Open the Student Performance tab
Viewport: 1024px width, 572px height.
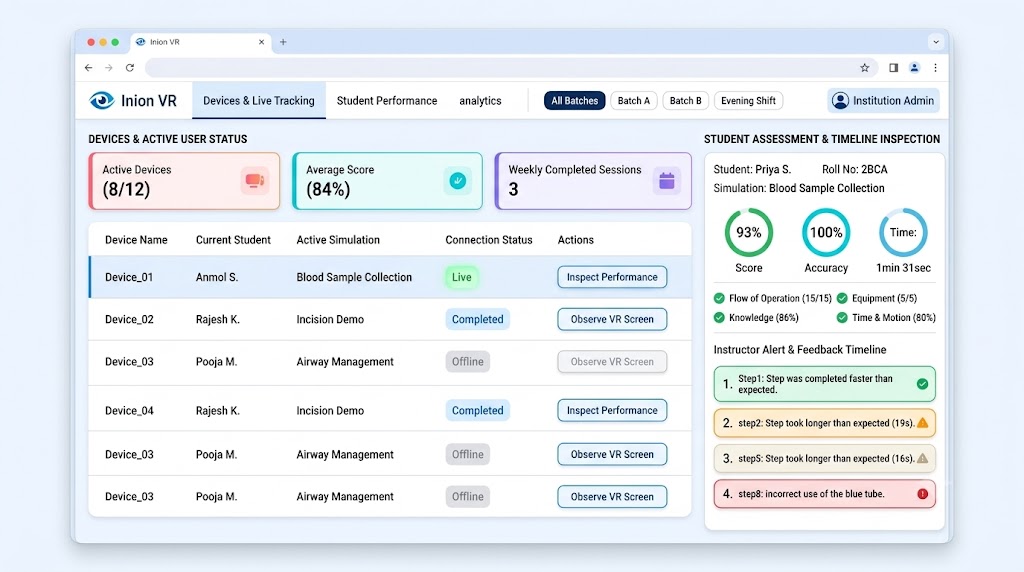click(387, 101)
